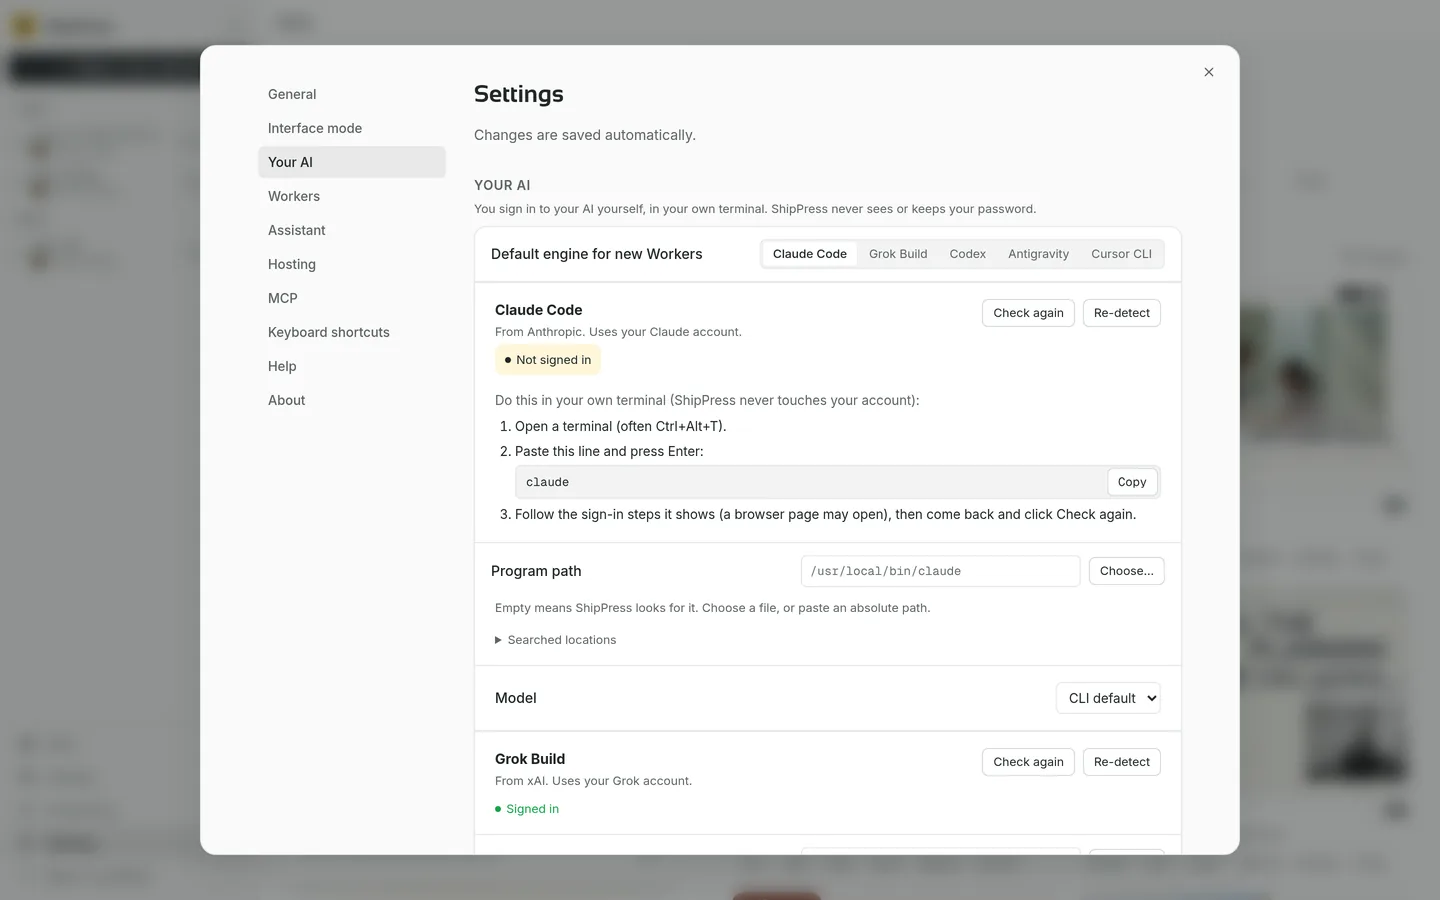The width and height of the screenshot is (1440, 900).
Task: Click Check again for Grok Build
Action: click(1028, 762)
